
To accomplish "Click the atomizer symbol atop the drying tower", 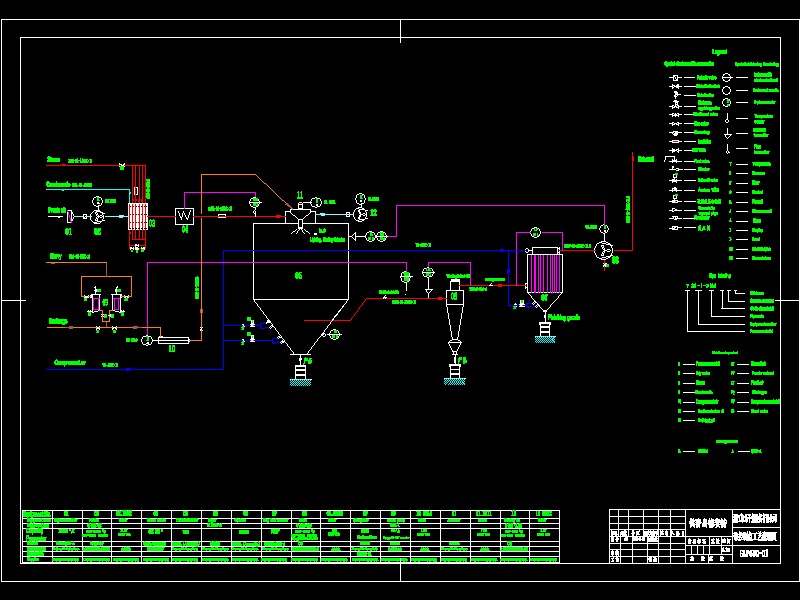I will click(298, 220).
